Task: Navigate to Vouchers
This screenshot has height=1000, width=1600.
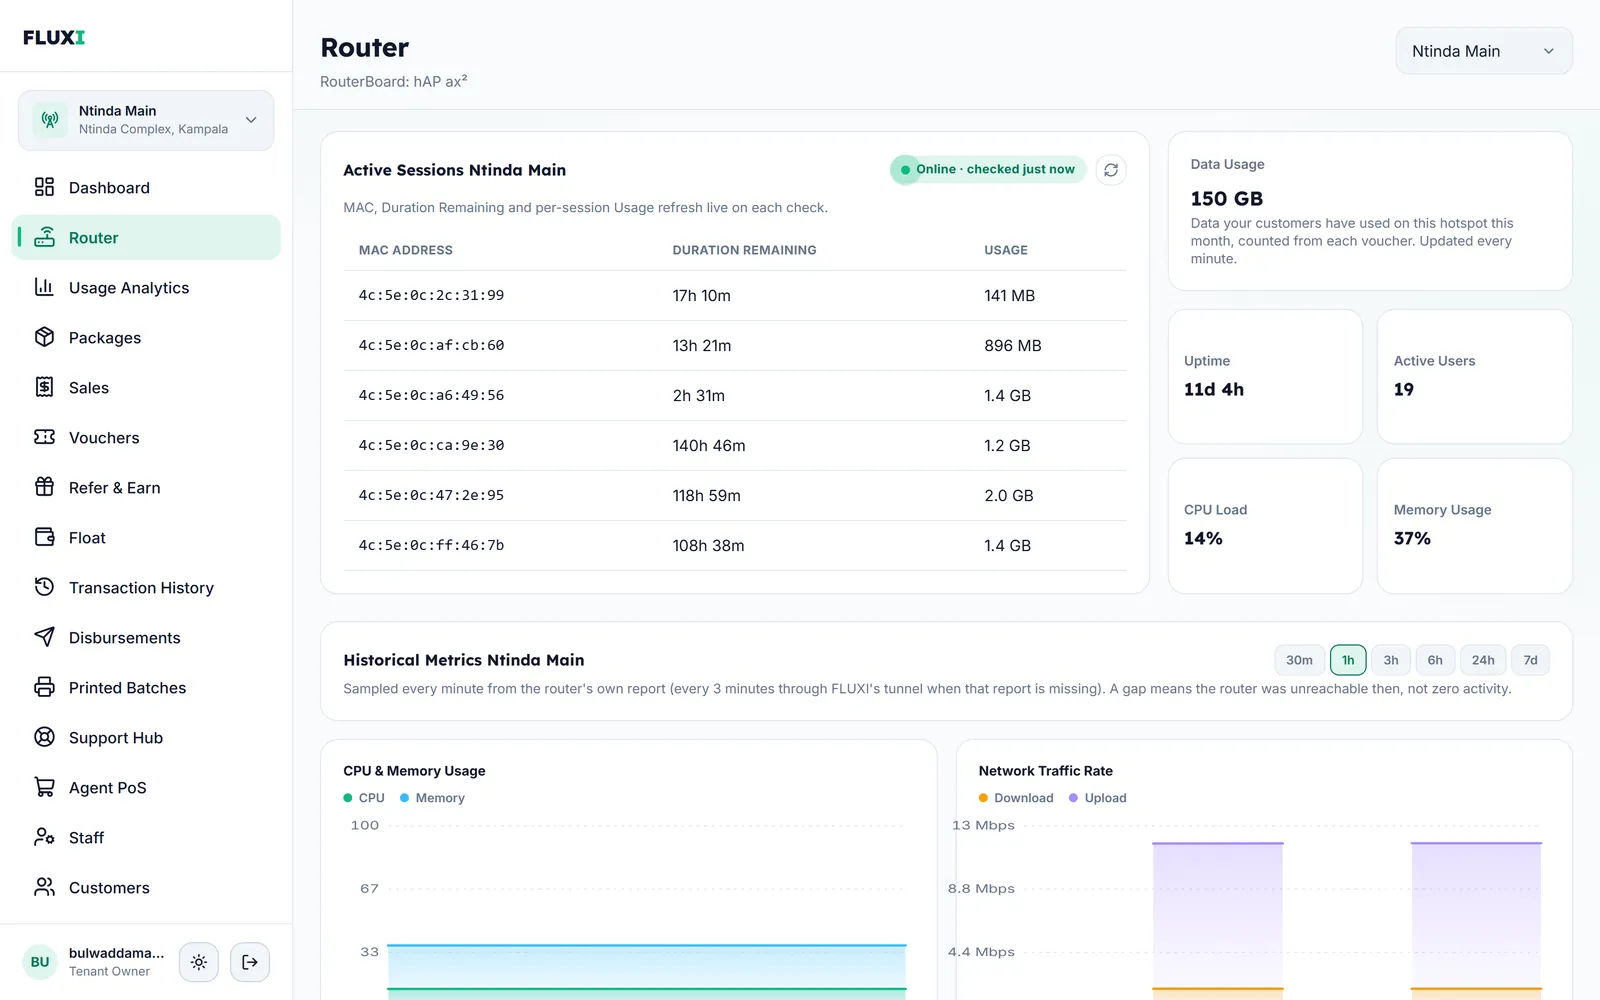Action: (146, 437)
